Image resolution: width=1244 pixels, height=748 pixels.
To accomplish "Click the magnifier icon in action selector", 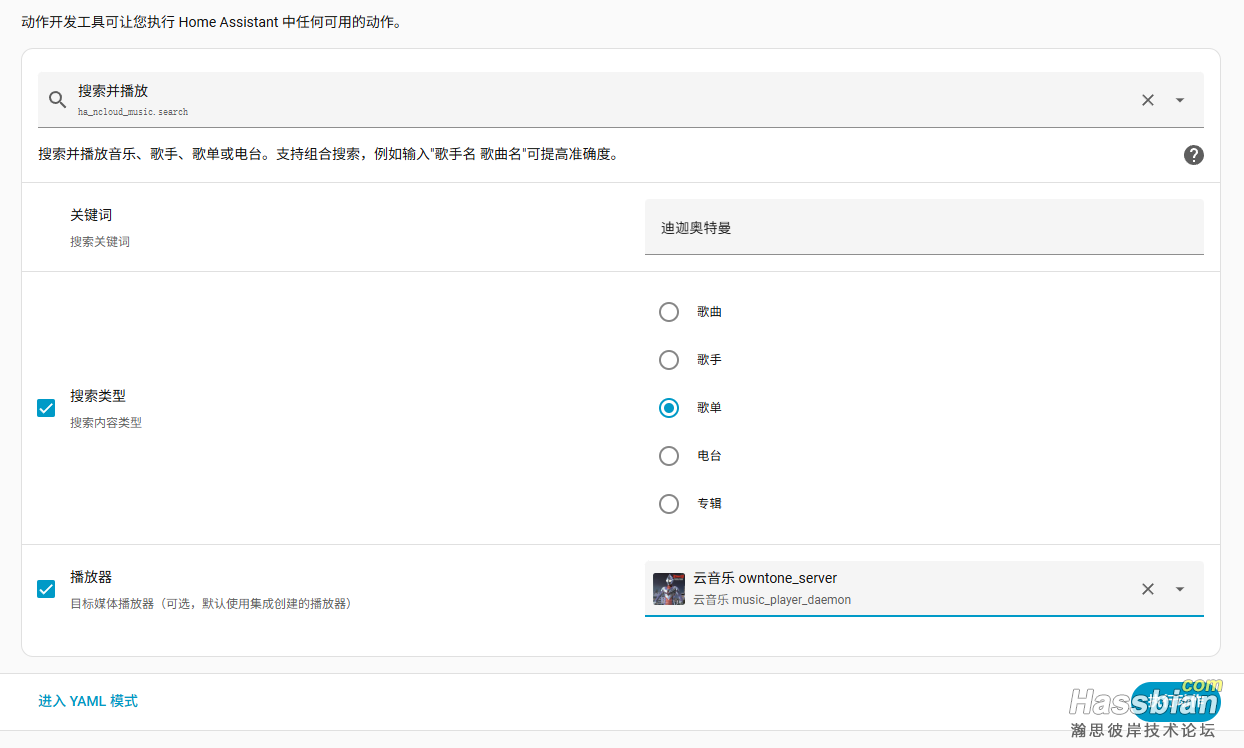I will click(57, 100).
